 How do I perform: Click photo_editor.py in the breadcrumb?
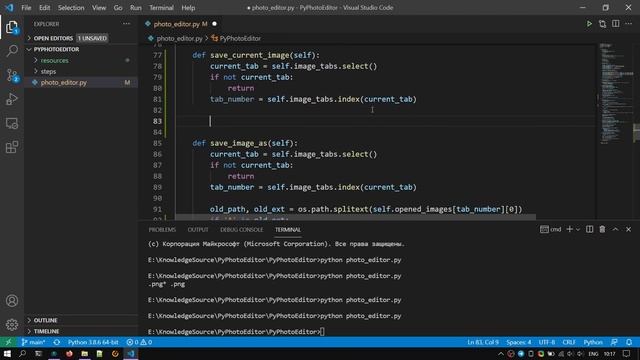point(175,38)
